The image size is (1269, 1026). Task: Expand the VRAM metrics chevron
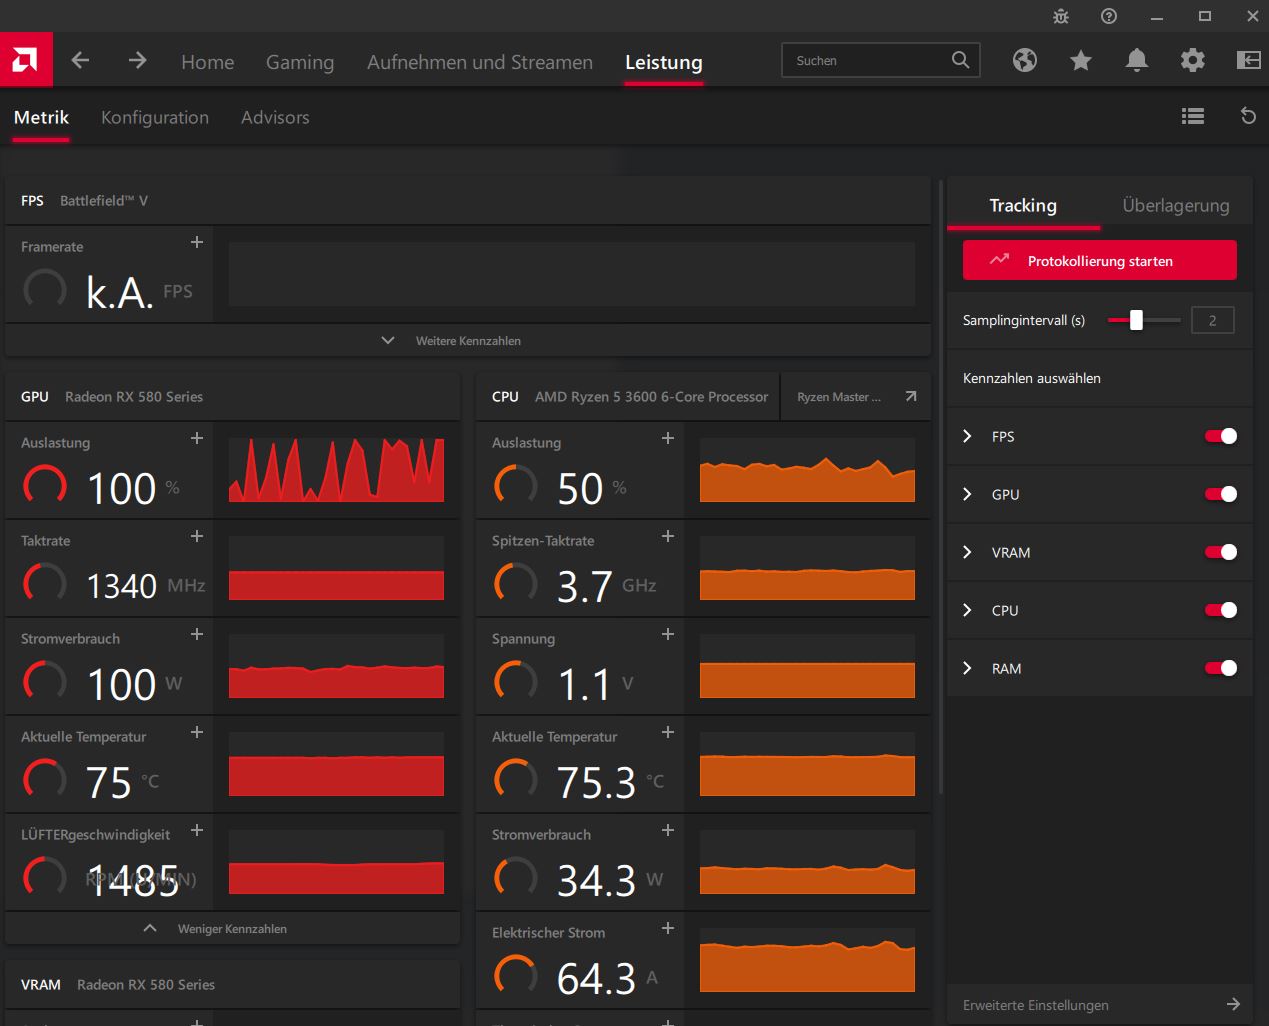coord(967,552)
